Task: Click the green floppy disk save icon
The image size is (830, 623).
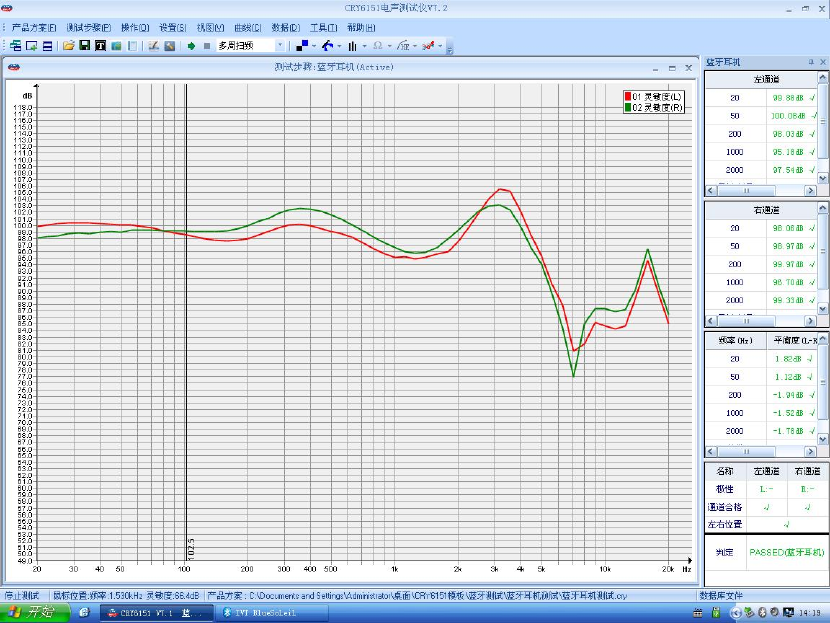Action: click(x=85, y=46)
